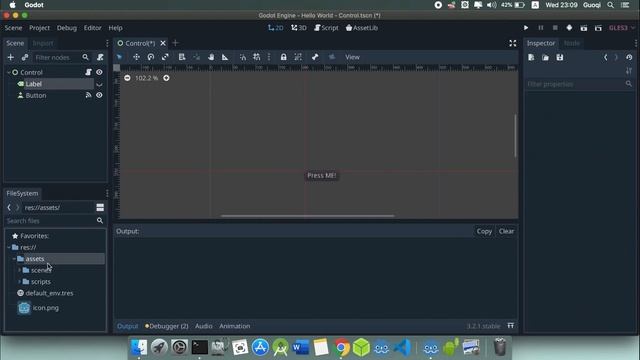Activate the Rotate Mode tool
The width and height of the screenshot is (640, 360).
(x=151, y=57)
